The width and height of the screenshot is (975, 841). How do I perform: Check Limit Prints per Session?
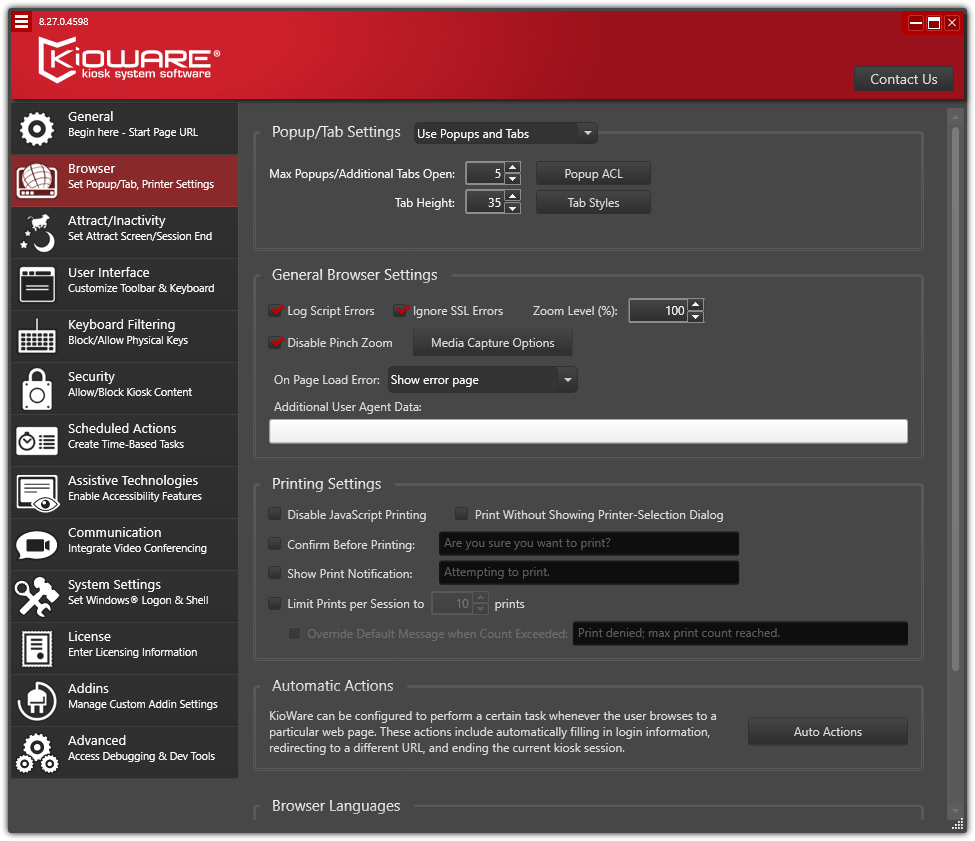tap(274, 603)
